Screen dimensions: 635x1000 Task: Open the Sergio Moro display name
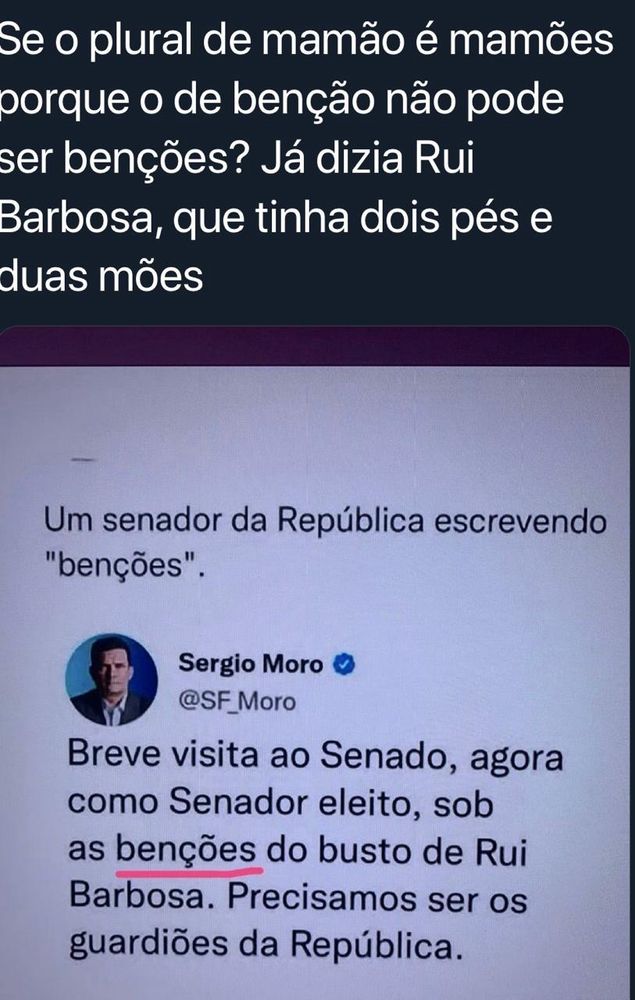[x=251, y=665]
